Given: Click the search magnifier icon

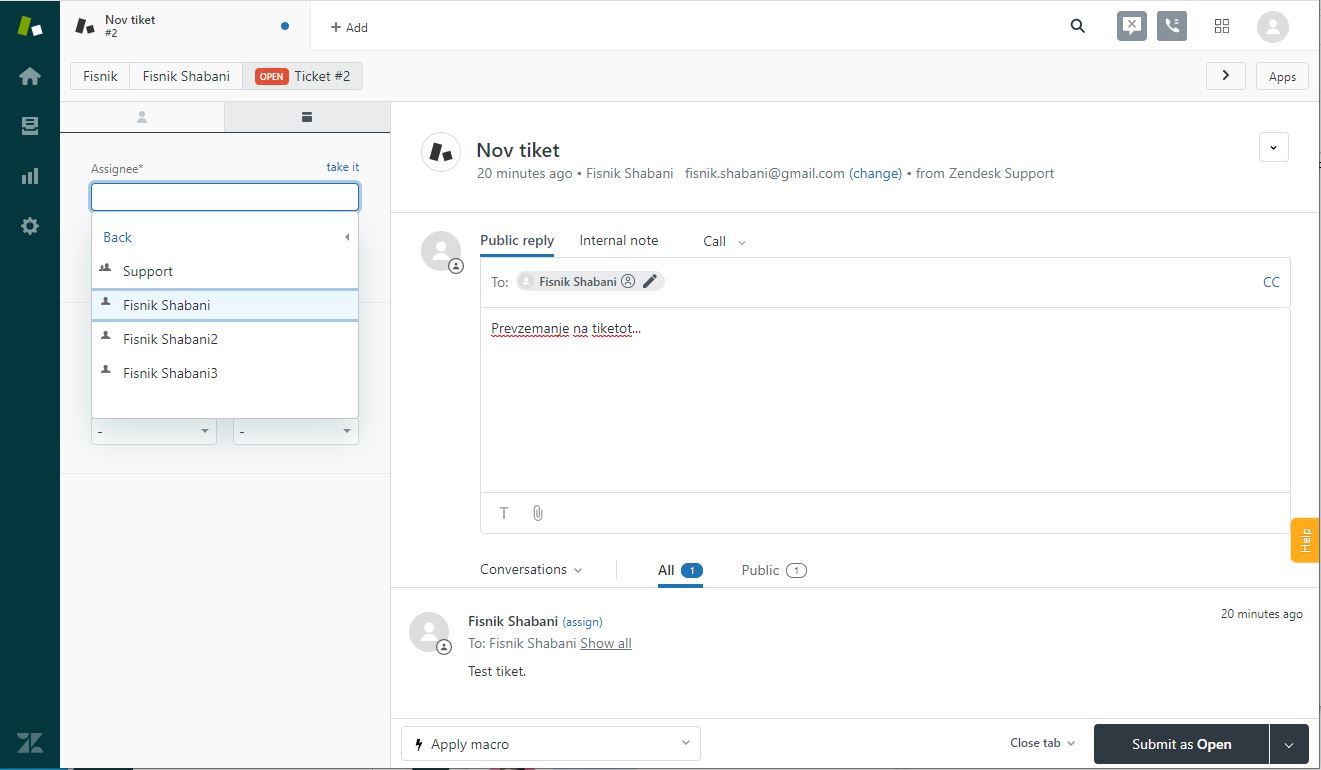Looking at the screenshot, I should coord(1077,27).
